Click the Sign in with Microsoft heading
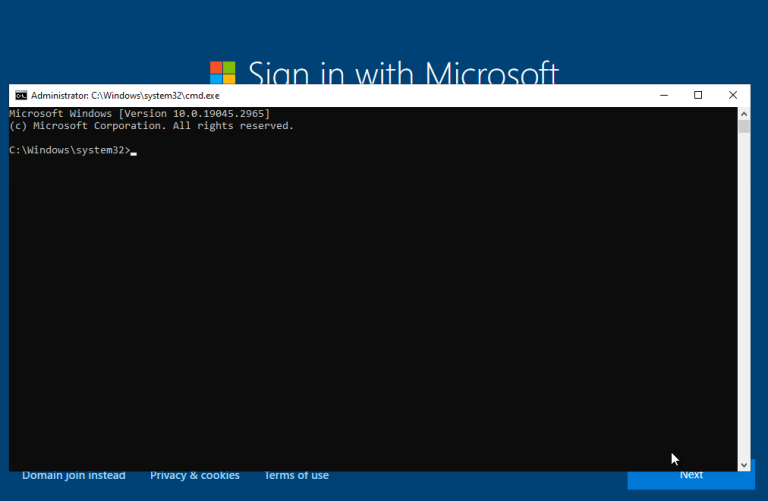Viewport: 768px width, 501px height. tap(404, 72)
